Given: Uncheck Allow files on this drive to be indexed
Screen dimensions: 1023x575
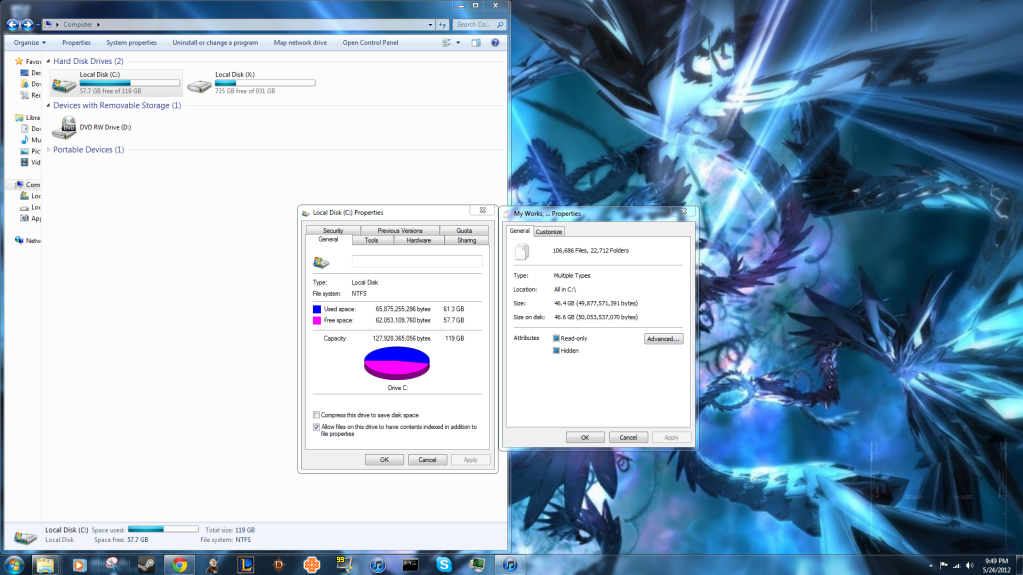Looking at the screenshot, I should point(316,427).
